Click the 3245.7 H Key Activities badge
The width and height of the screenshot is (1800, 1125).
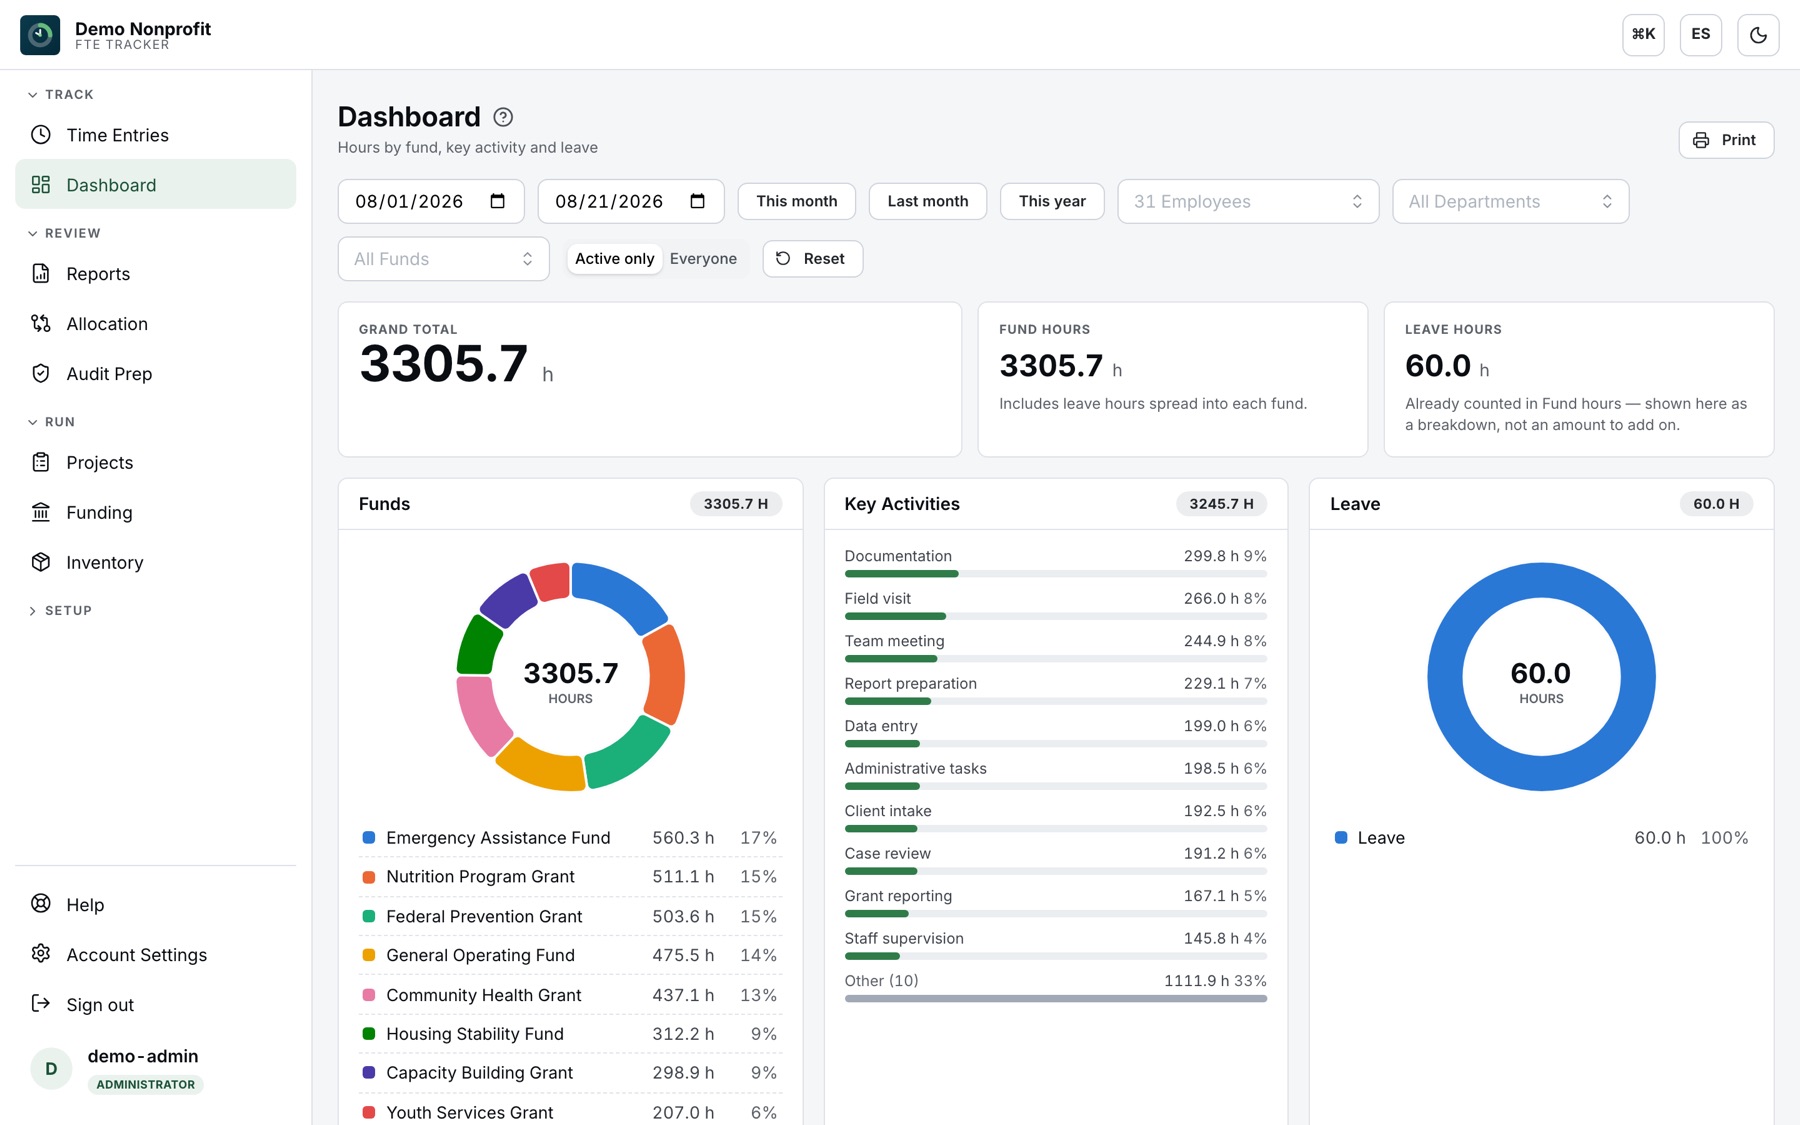coord(1221,504)
